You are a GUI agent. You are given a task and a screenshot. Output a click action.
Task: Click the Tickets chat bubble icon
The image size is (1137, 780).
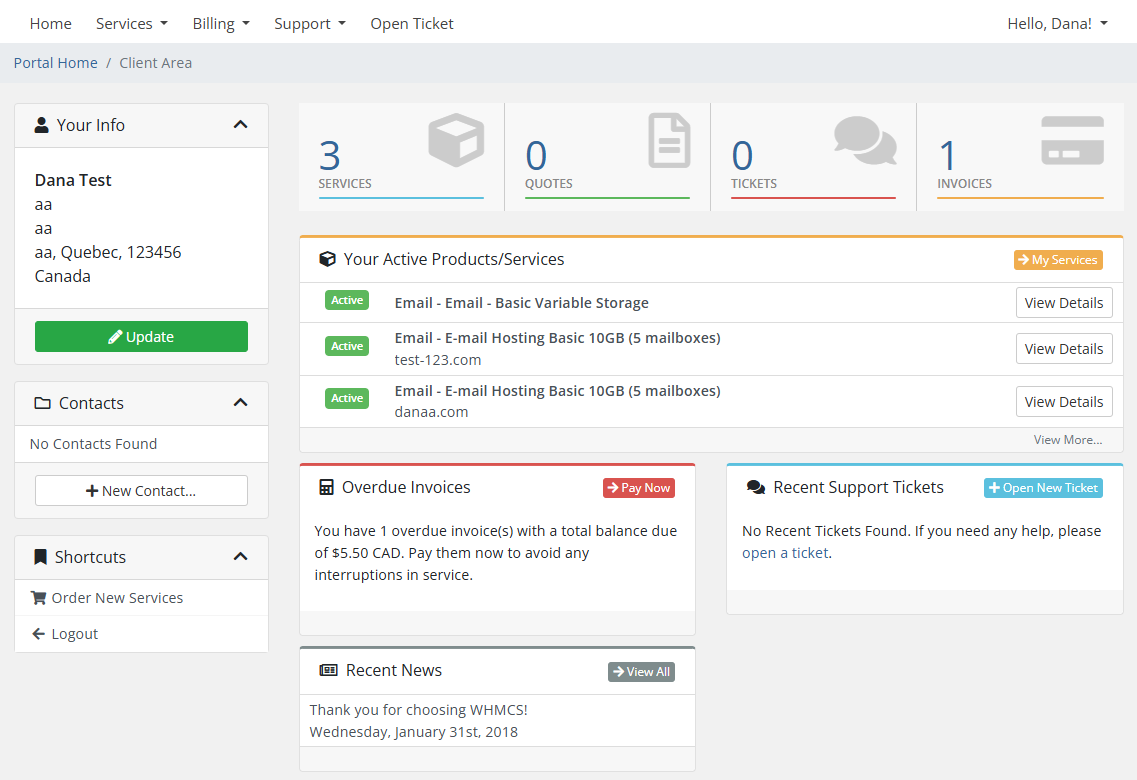[864, 142]
